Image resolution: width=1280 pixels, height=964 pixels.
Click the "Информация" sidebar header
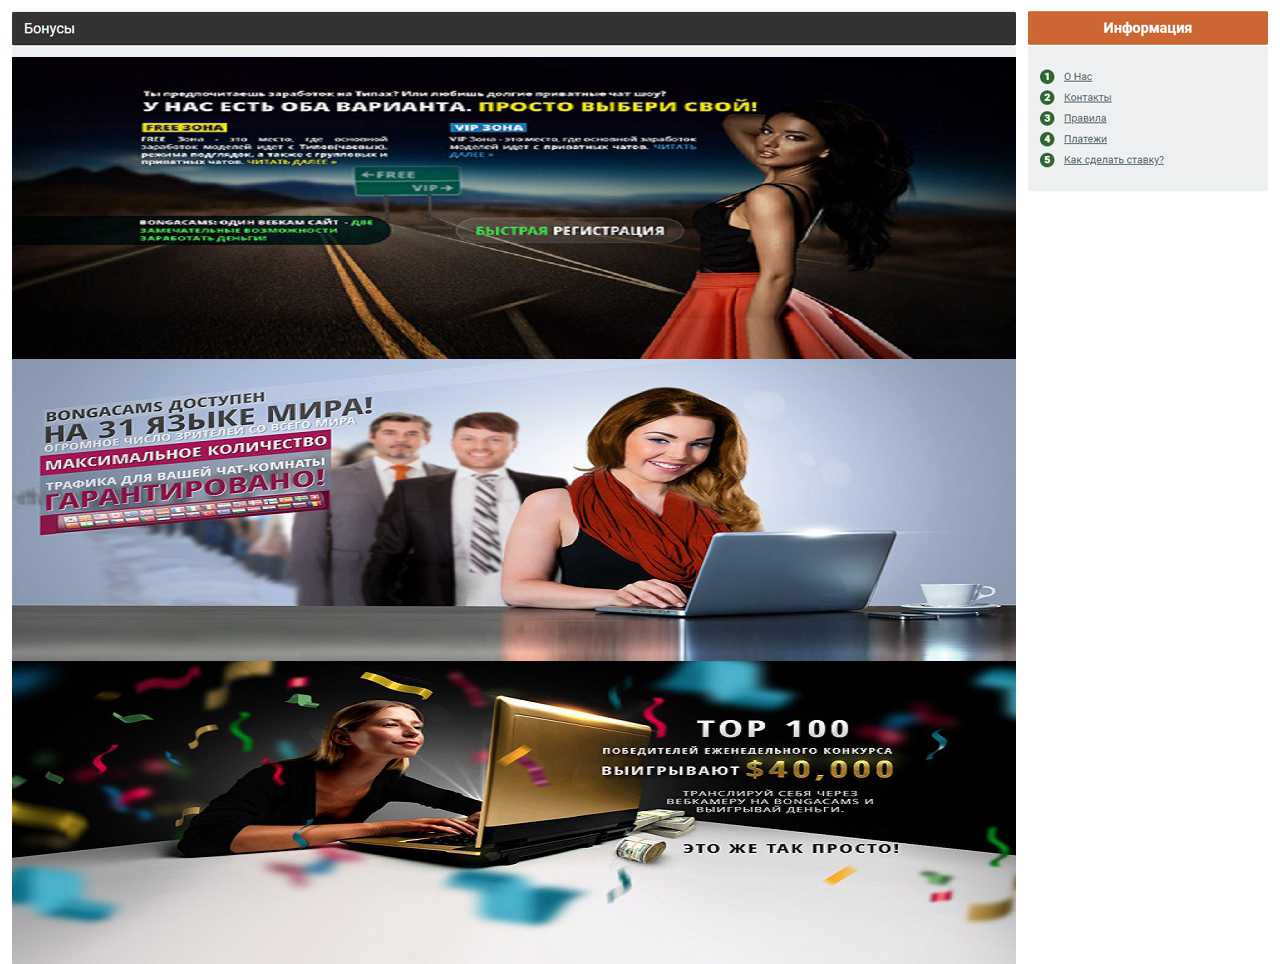tap(1148, 28)
